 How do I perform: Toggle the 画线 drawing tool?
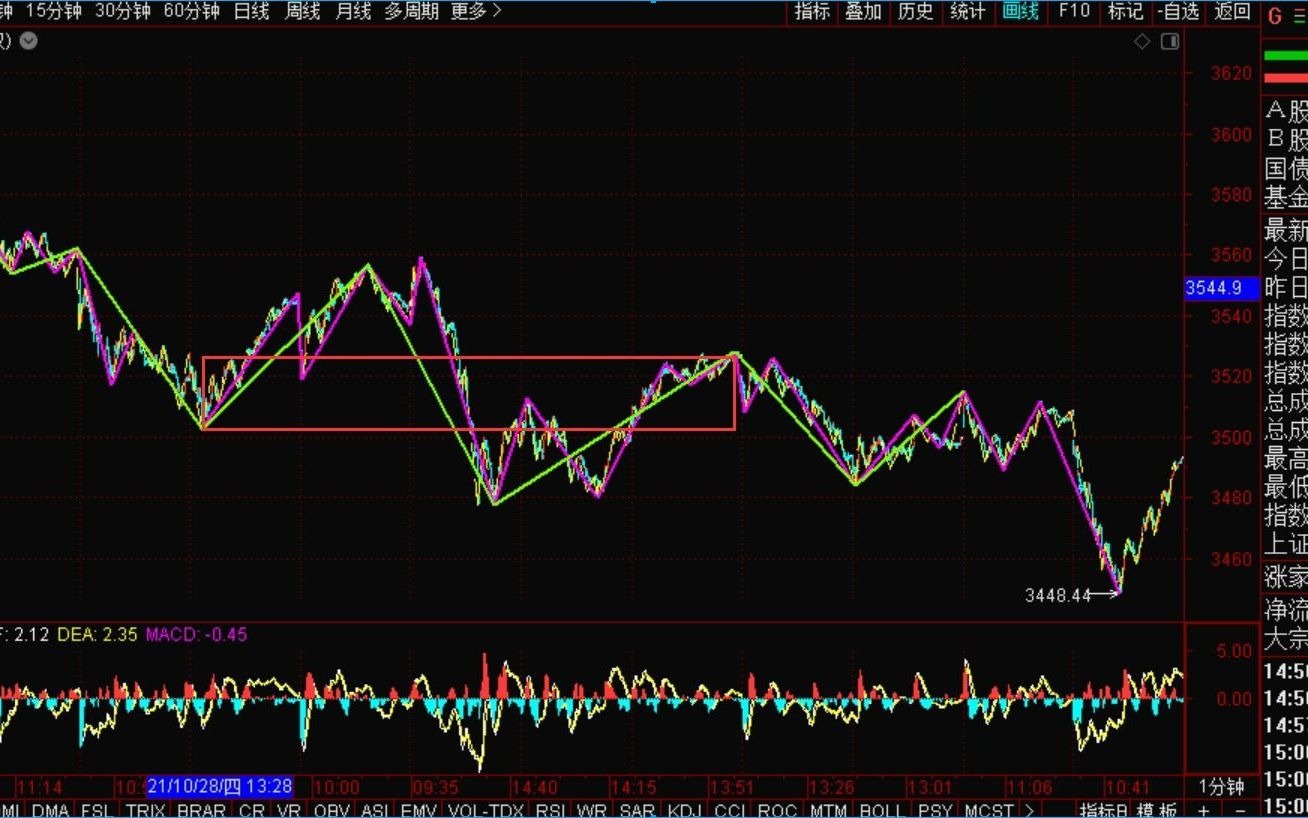(1020, 11)
